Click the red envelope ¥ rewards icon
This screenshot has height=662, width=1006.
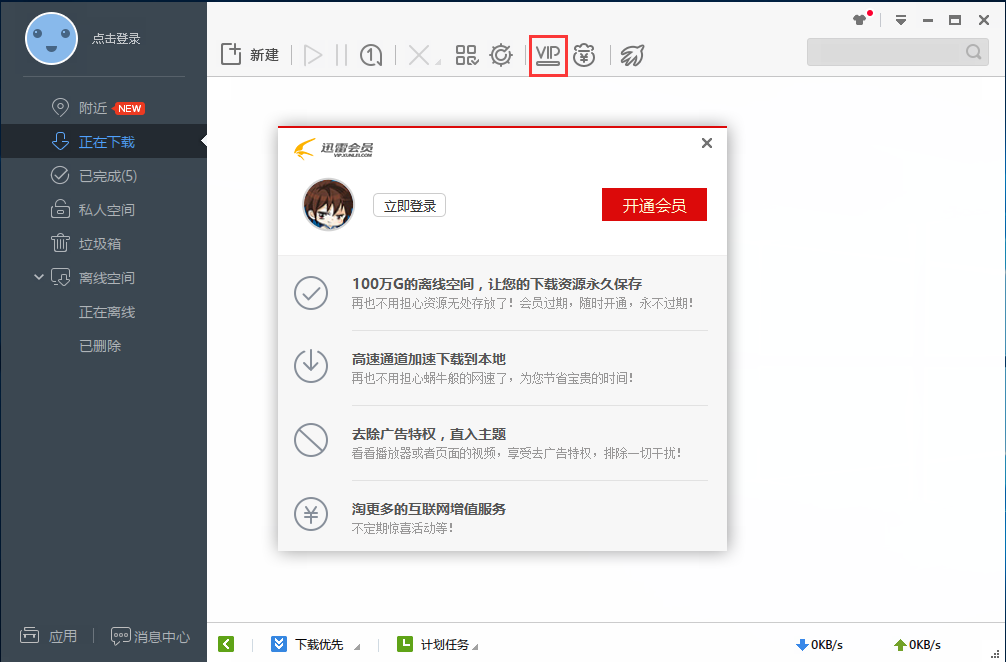tap(585, 56)
